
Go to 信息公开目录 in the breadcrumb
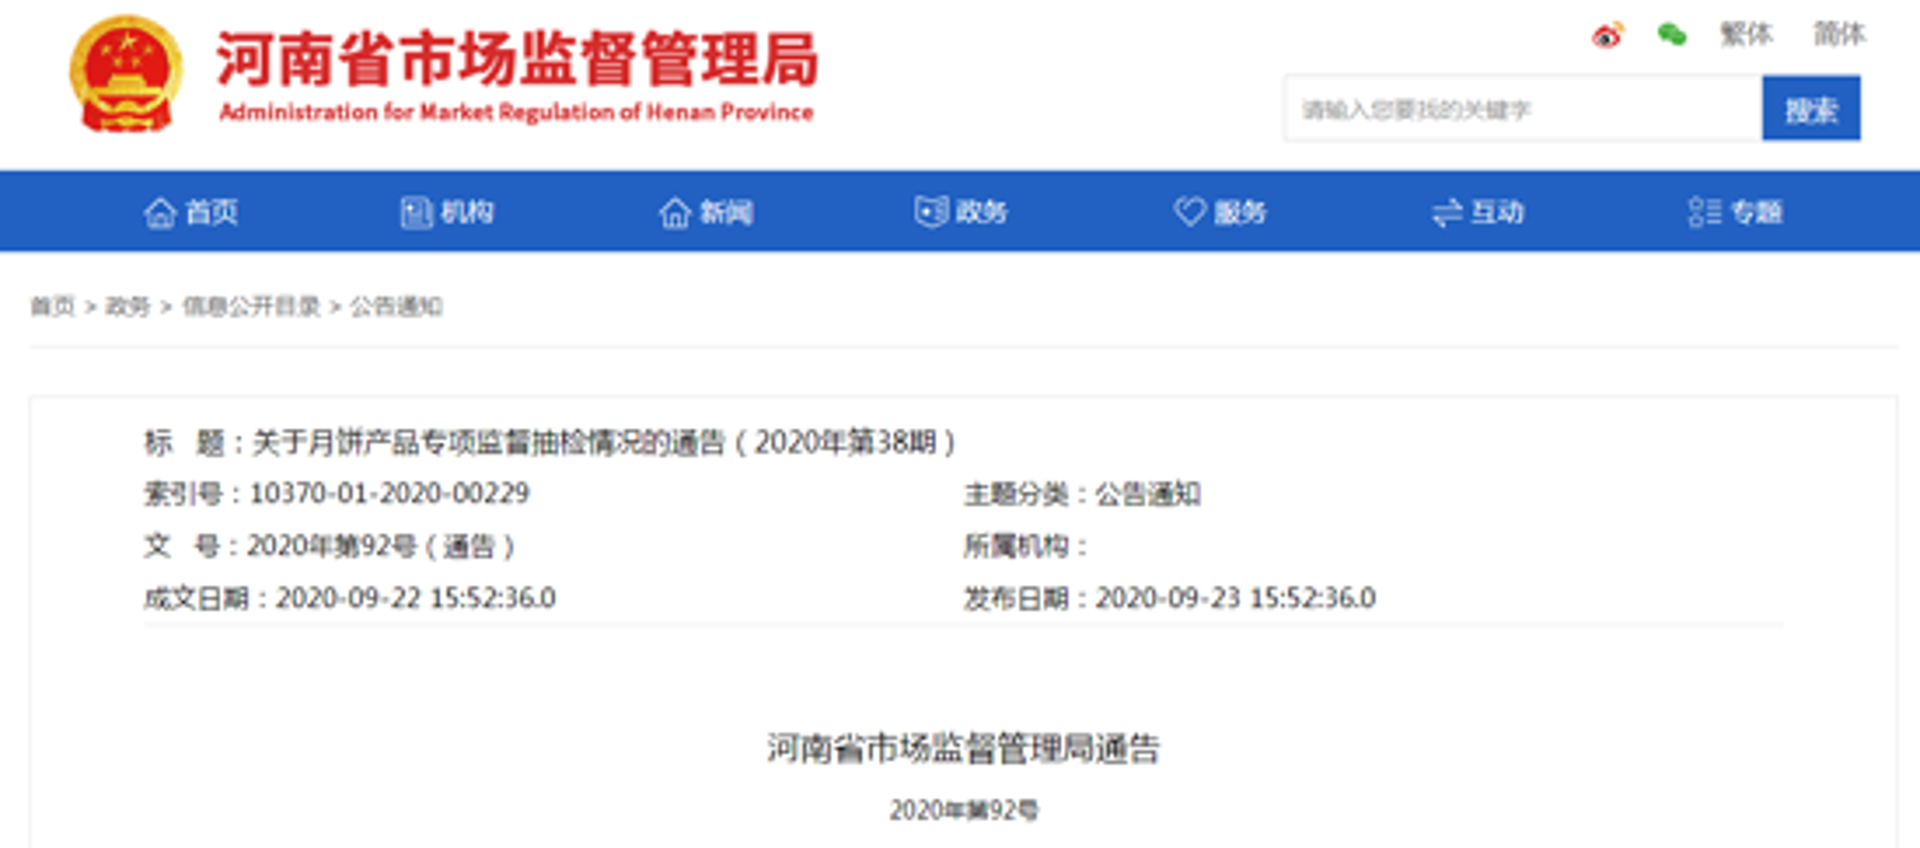tap(251, 306)
